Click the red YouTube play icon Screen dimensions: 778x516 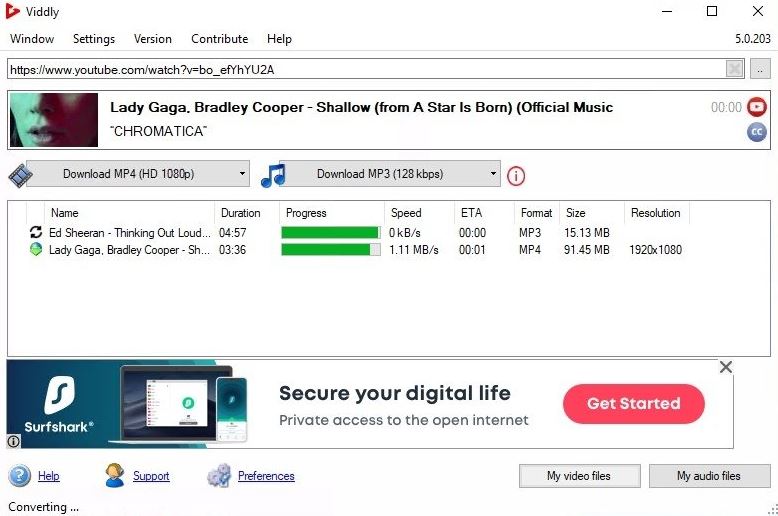(757, 107)
